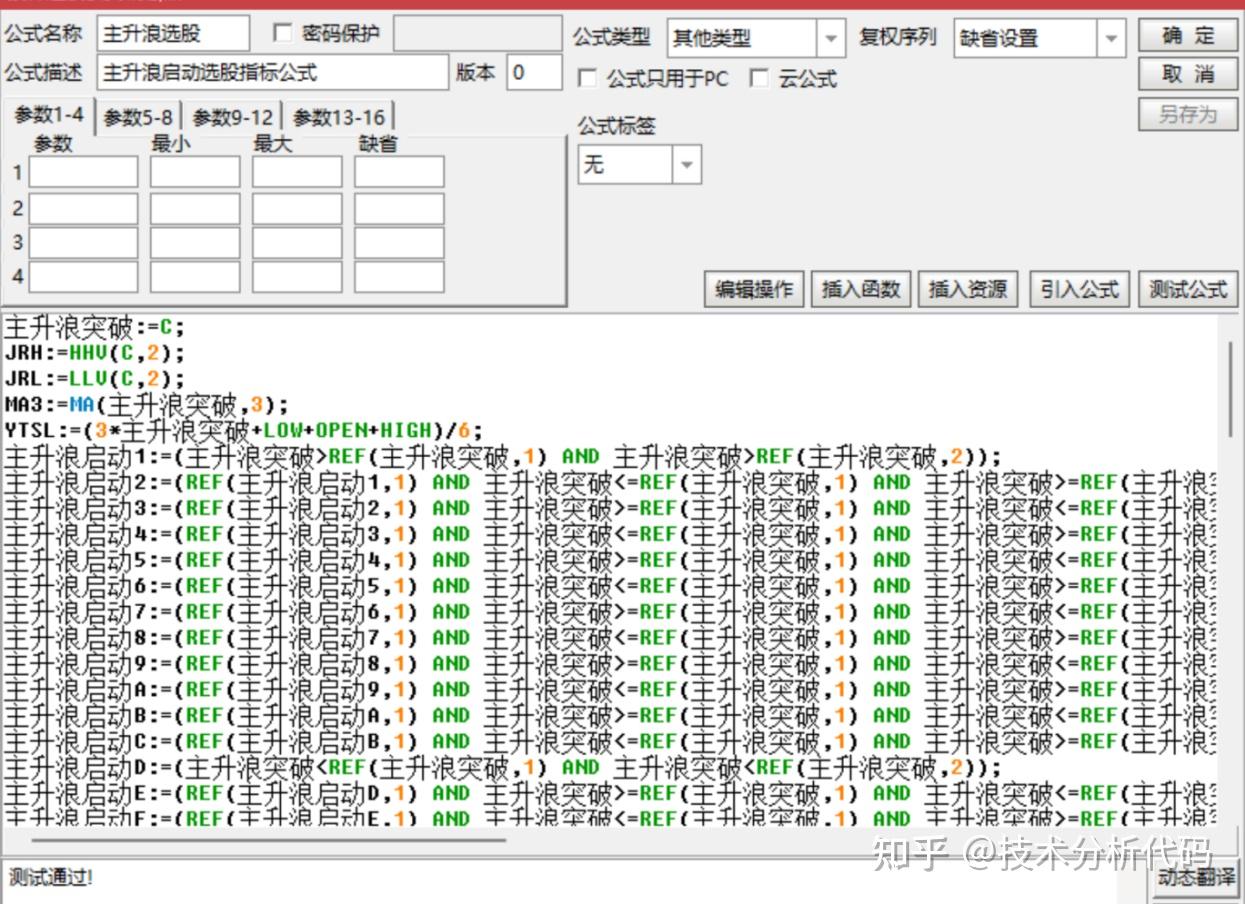1245x905 pixels.
Task: Click code line JRL:=LLV(C,2);
Action: pyautogui.click(x=95, y=379)
